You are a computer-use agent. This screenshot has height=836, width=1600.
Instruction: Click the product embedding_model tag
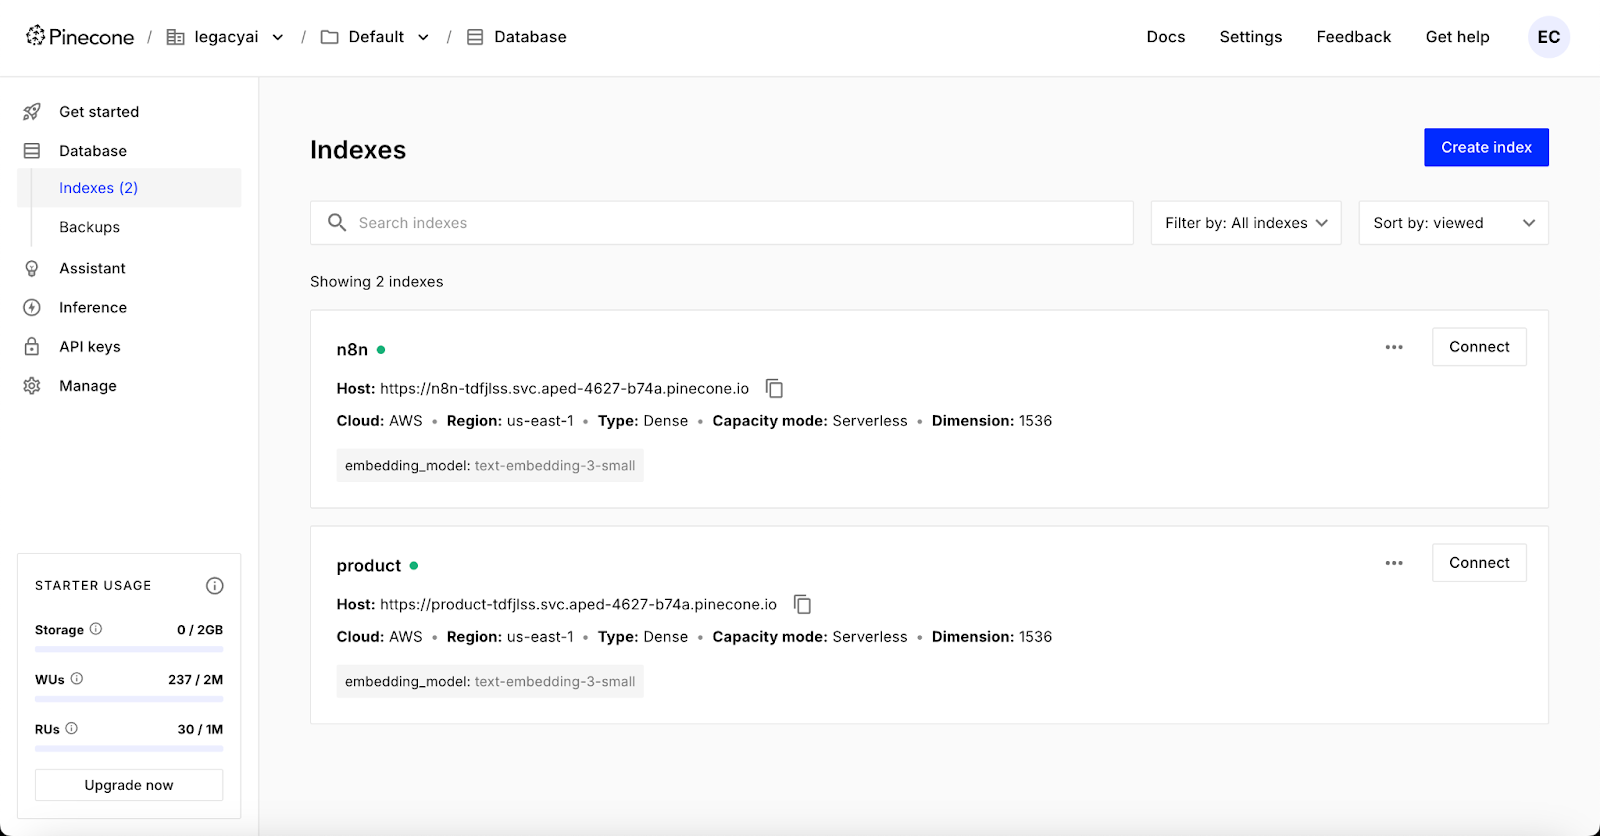pyautogui.click(x=490, y=682)
